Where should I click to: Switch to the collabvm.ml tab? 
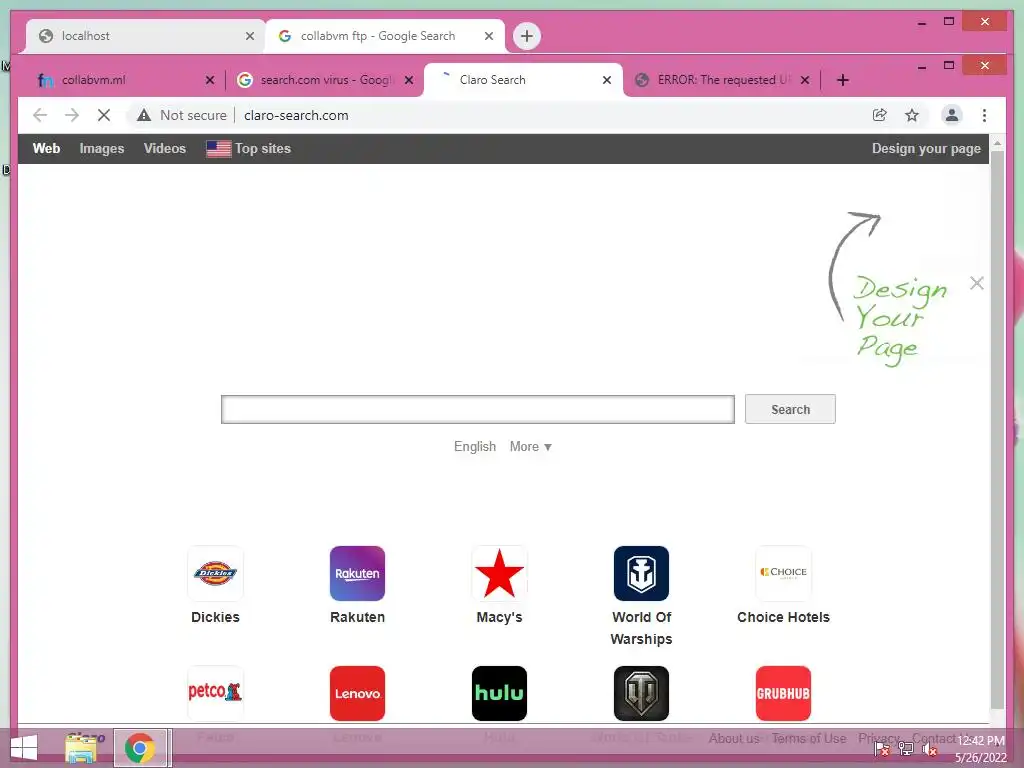121,80
